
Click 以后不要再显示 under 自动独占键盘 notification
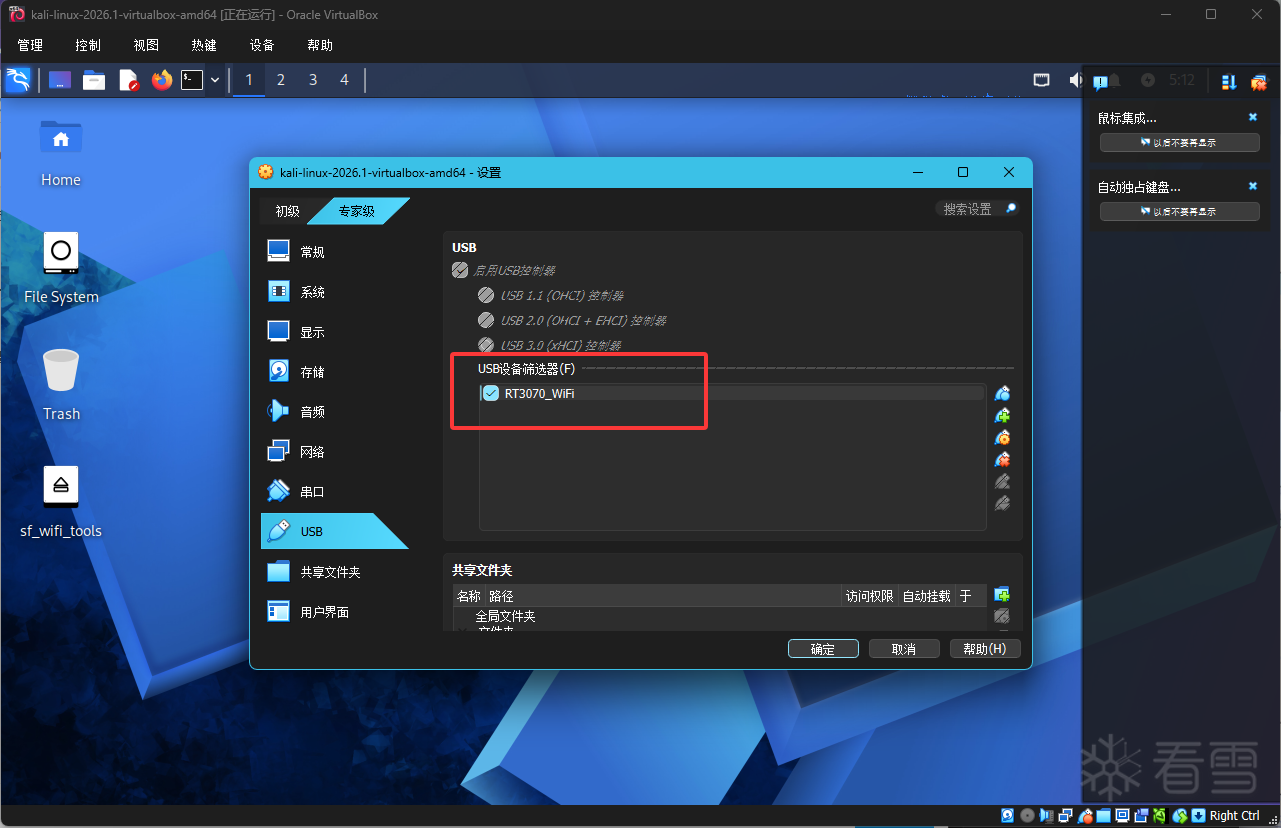1179,212
